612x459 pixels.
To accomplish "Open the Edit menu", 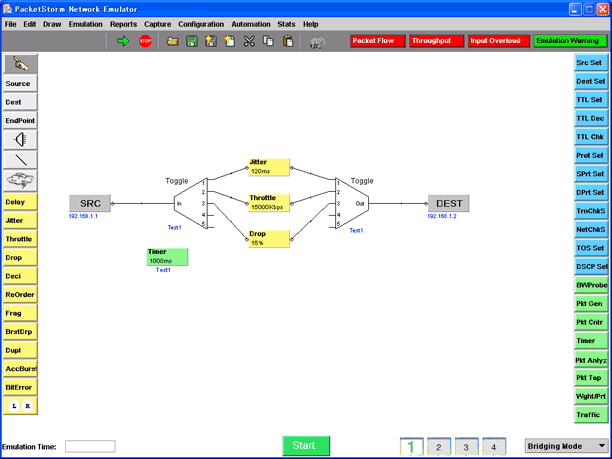I will [x=30, y=24].
